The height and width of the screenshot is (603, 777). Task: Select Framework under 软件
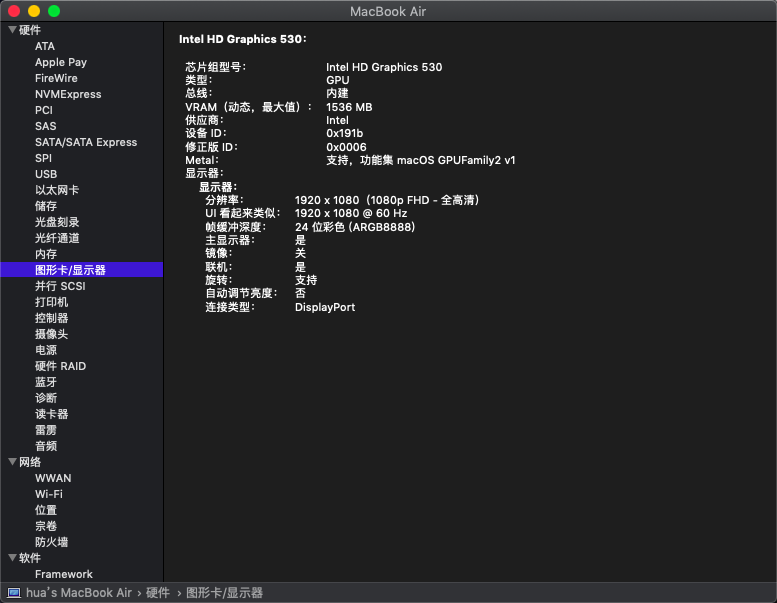point(63,574)
